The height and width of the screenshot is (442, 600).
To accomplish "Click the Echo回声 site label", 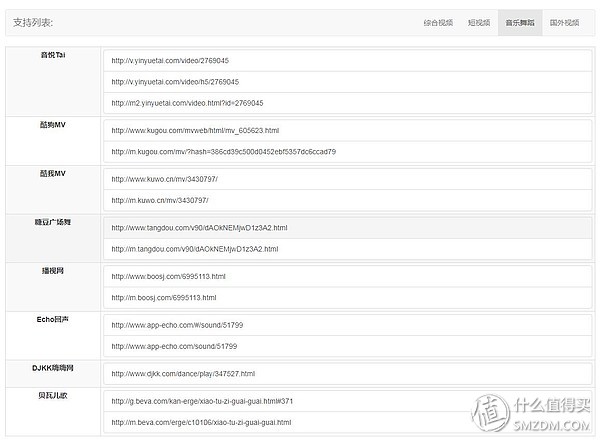I will tap(53, 319).
